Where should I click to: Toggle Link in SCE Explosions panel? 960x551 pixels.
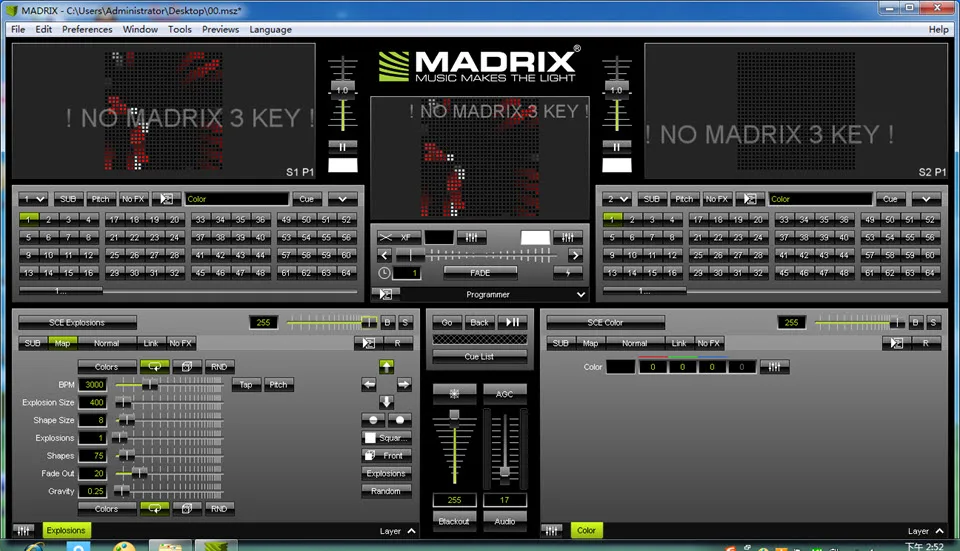151,343
